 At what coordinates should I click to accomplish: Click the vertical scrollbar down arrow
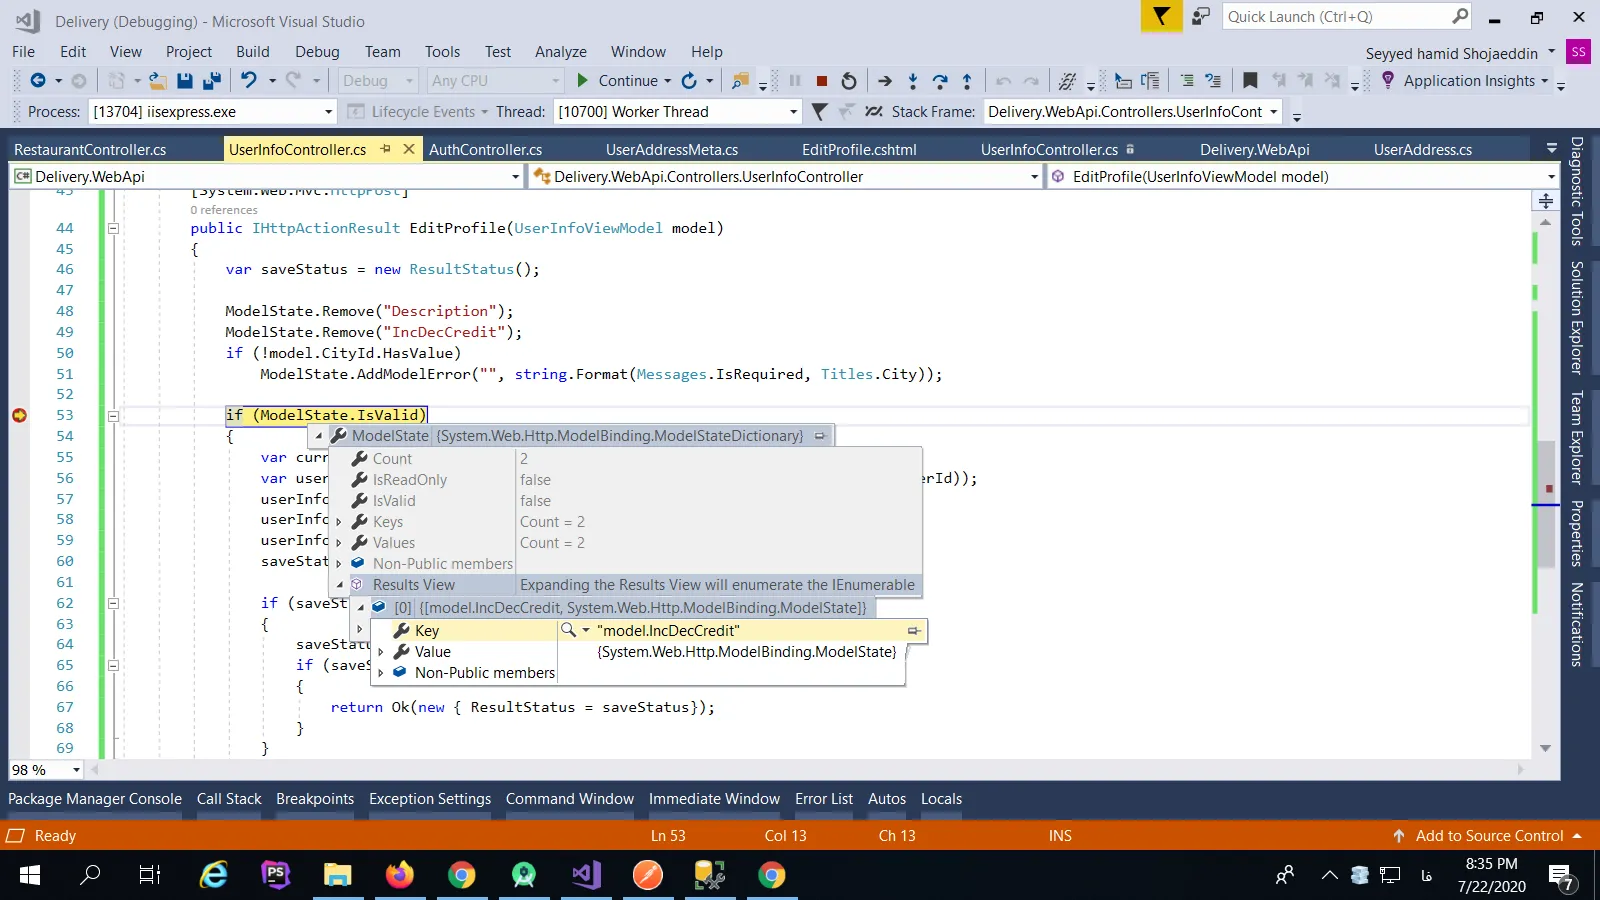coord(1545,748)
